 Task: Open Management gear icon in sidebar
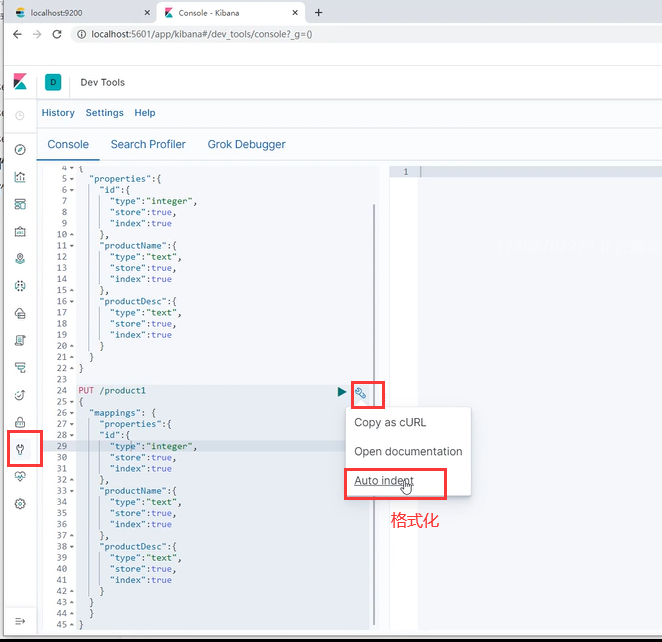point(20,504)
